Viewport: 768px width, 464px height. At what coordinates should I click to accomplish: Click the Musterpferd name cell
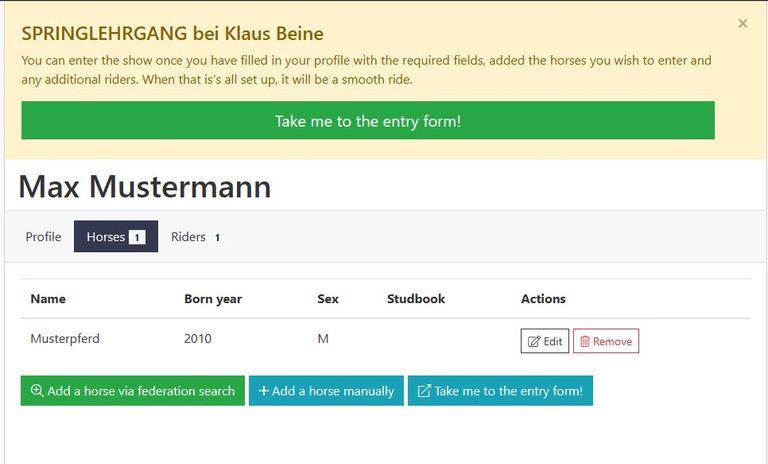65,339
